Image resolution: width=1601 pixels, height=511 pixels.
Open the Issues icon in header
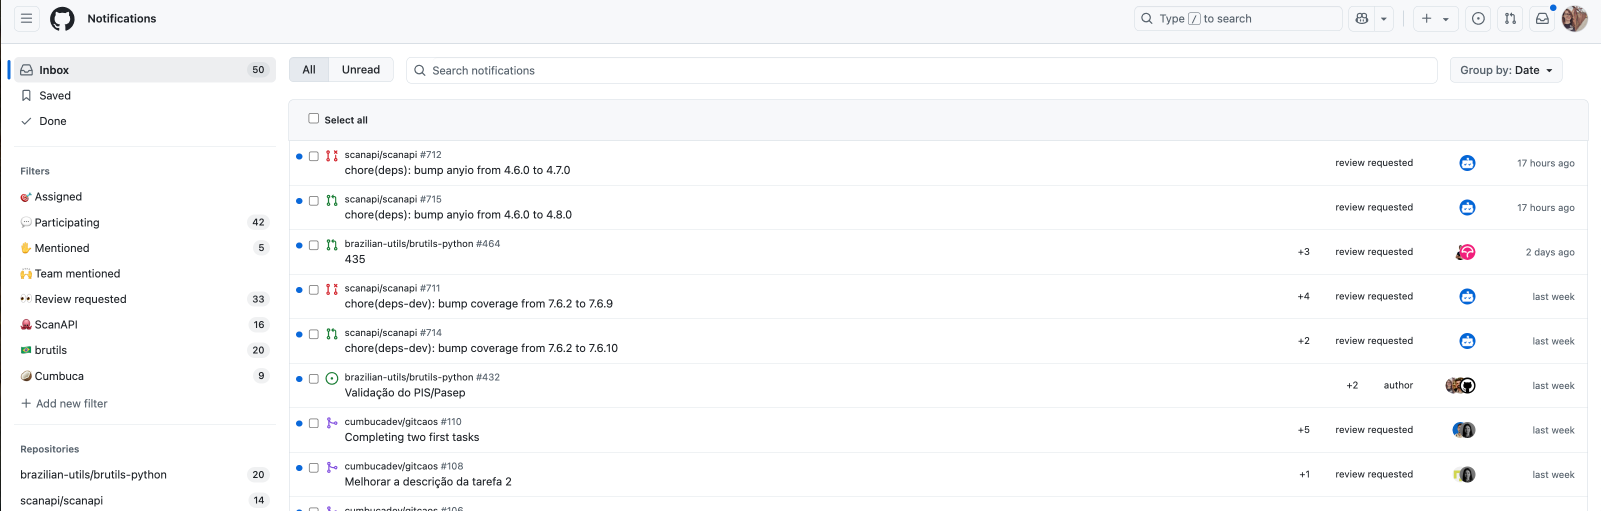click(x=1478, y=18)
